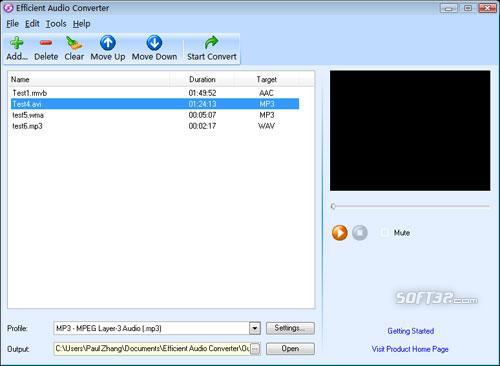500x366 pixels.
Task: Click the red Delete toolbar icon
Action: pos(46,43)
